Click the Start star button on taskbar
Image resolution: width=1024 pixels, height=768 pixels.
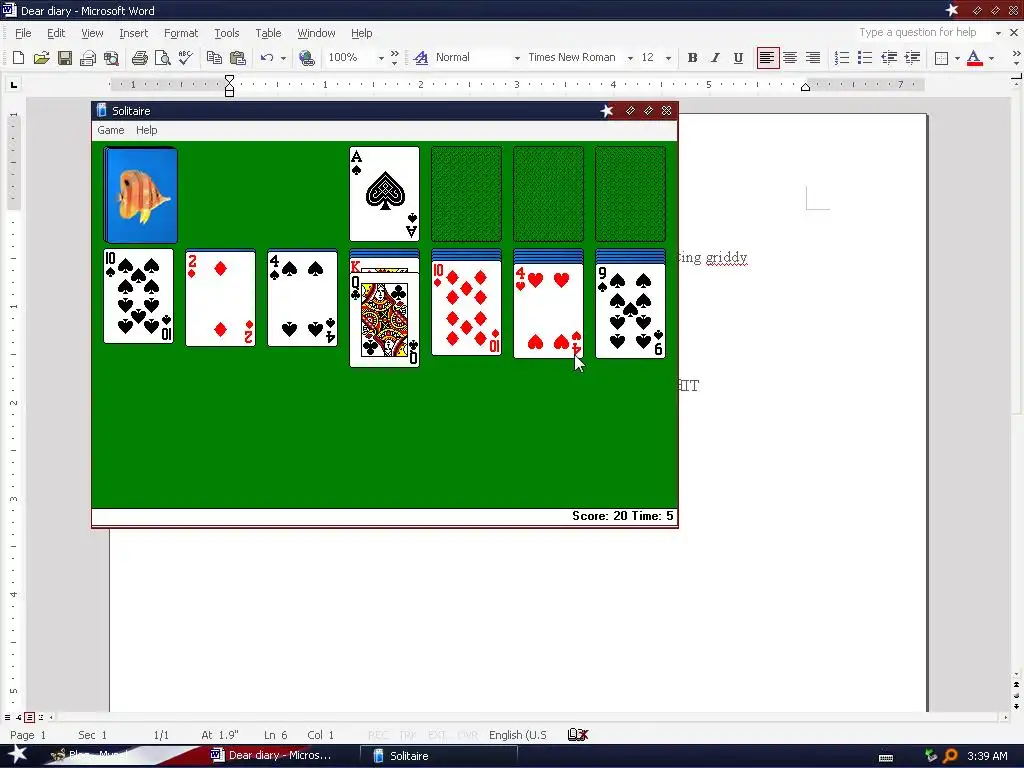click(x=17, y=754)
